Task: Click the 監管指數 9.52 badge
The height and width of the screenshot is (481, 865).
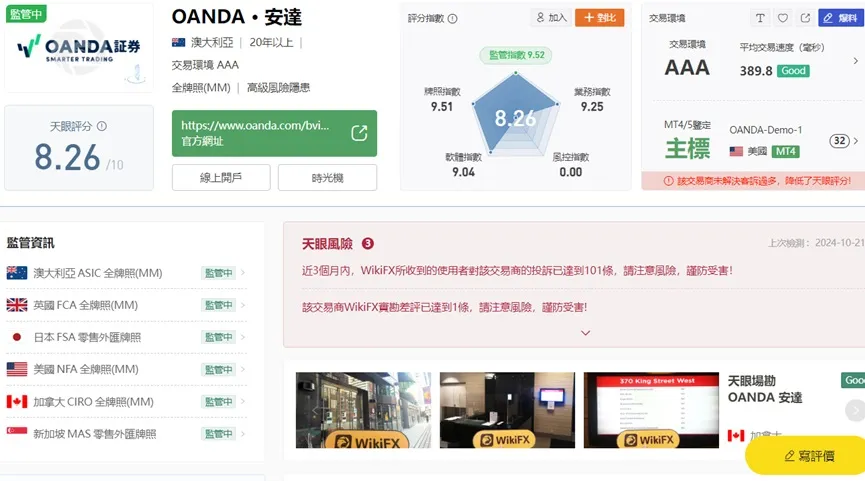Action: pyautogui.click(x=516, y=55)
